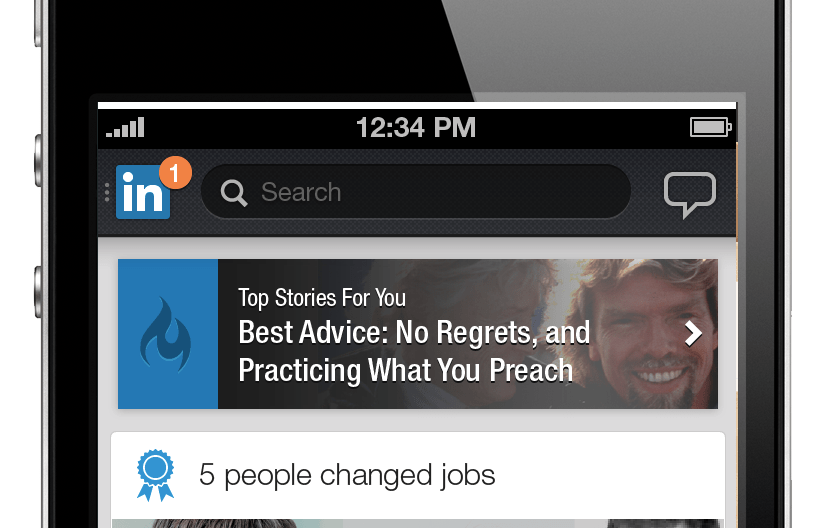This screenshot has height=528, width=825.
Task: Open the Best Advice: No Regrets headline
Action: [x=414, y=352]
